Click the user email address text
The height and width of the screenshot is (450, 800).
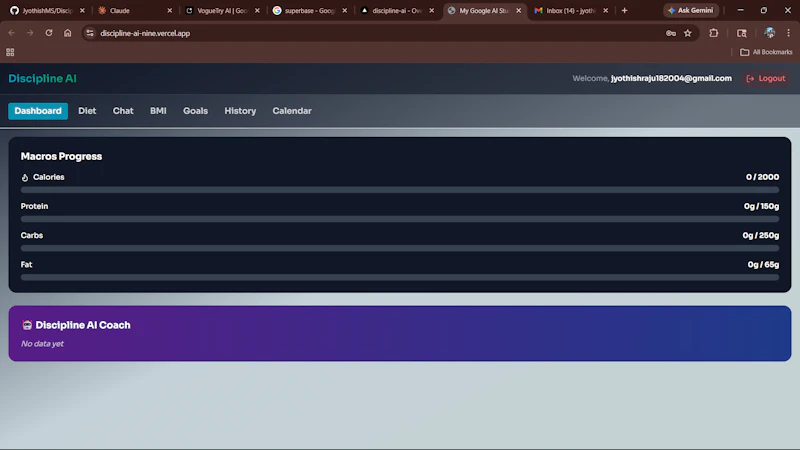point(671,78)
